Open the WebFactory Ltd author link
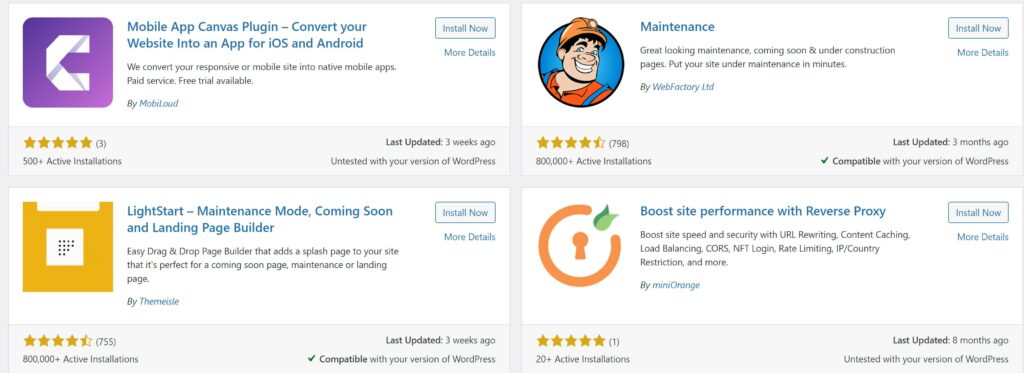This screenshot has width=1024, height=373. coord(683,86)
